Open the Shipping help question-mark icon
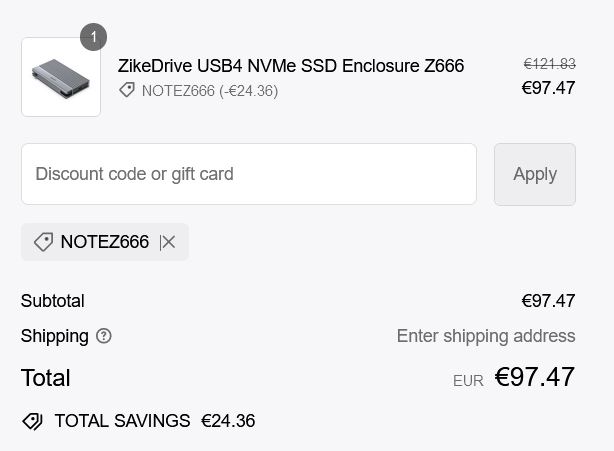The image size is (614, 451). [104, 336]
